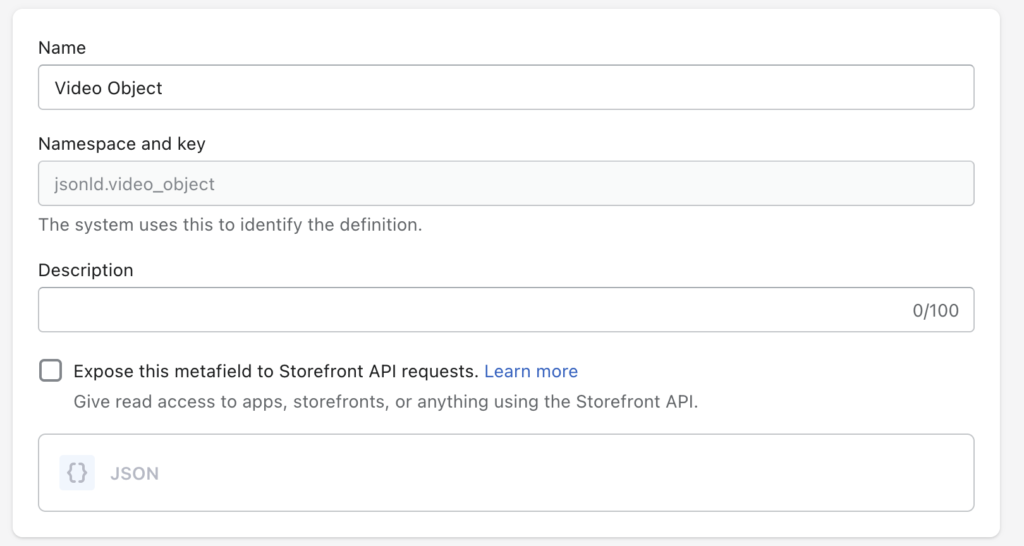Click 'The system uses this to identify' helper text
This screenshot has width=1024, height=546.
tap(230, 225)
